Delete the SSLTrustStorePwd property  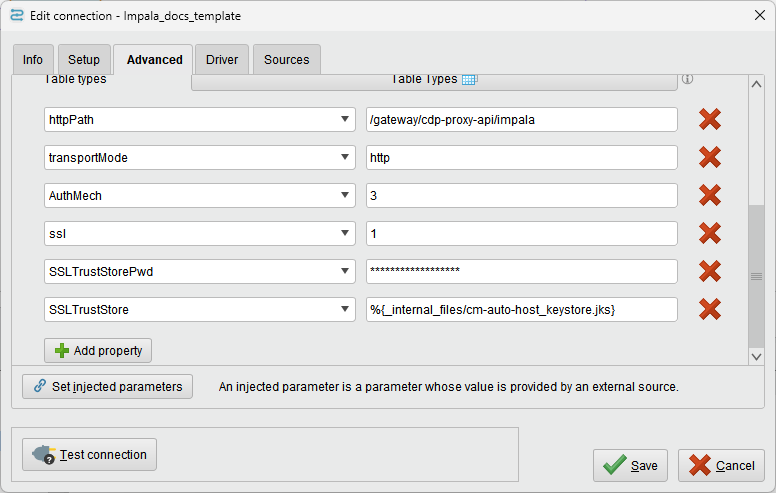[710, 272]
